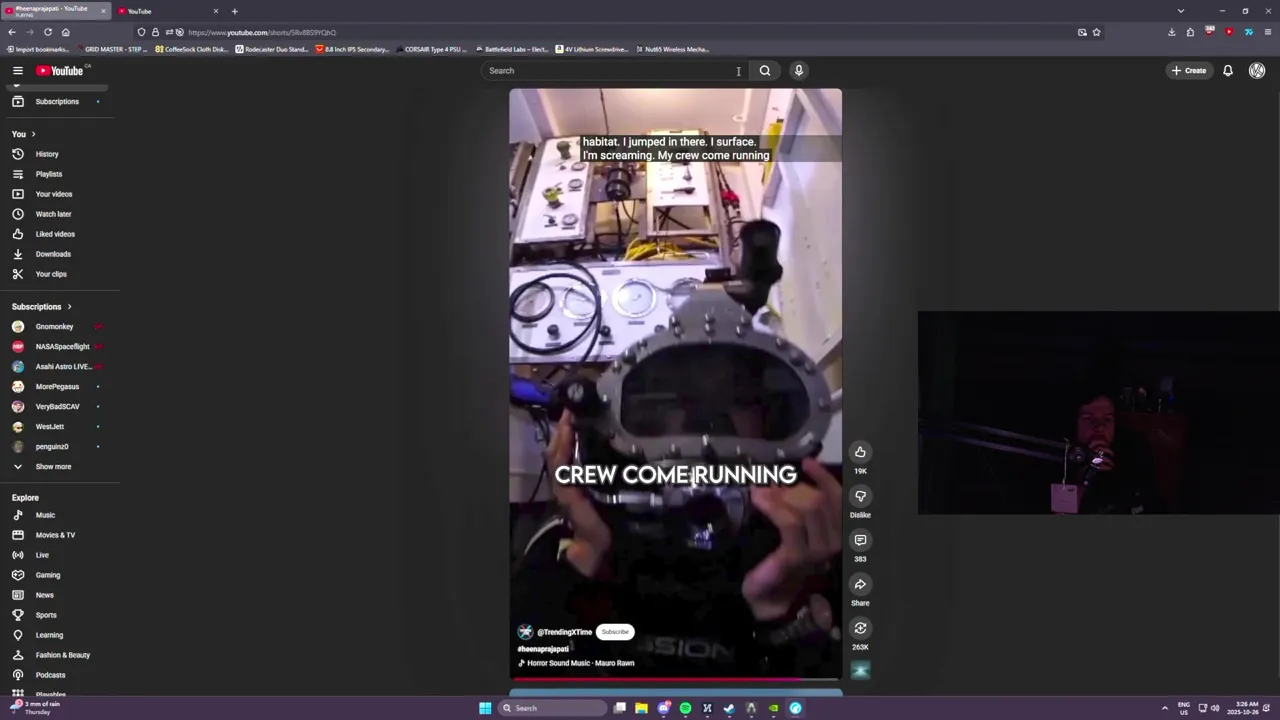The width and height of the screenshot is (1280, 720).
Task: Bookmark this page with the star icon
Action: 1096,32
